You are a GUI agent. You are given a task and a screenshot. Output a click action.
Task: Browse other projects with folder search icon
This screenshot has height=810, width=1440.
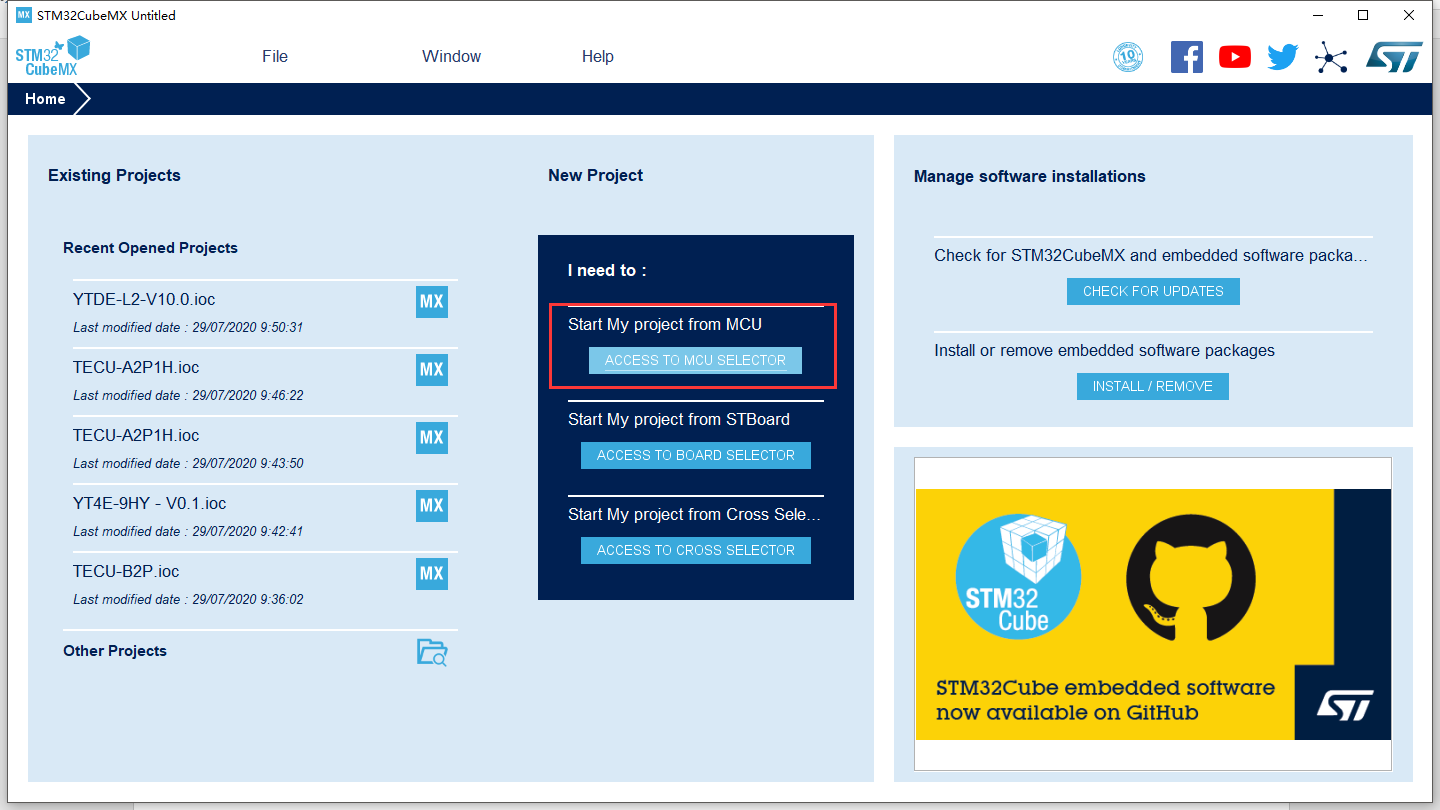click(x=432, y=652)
